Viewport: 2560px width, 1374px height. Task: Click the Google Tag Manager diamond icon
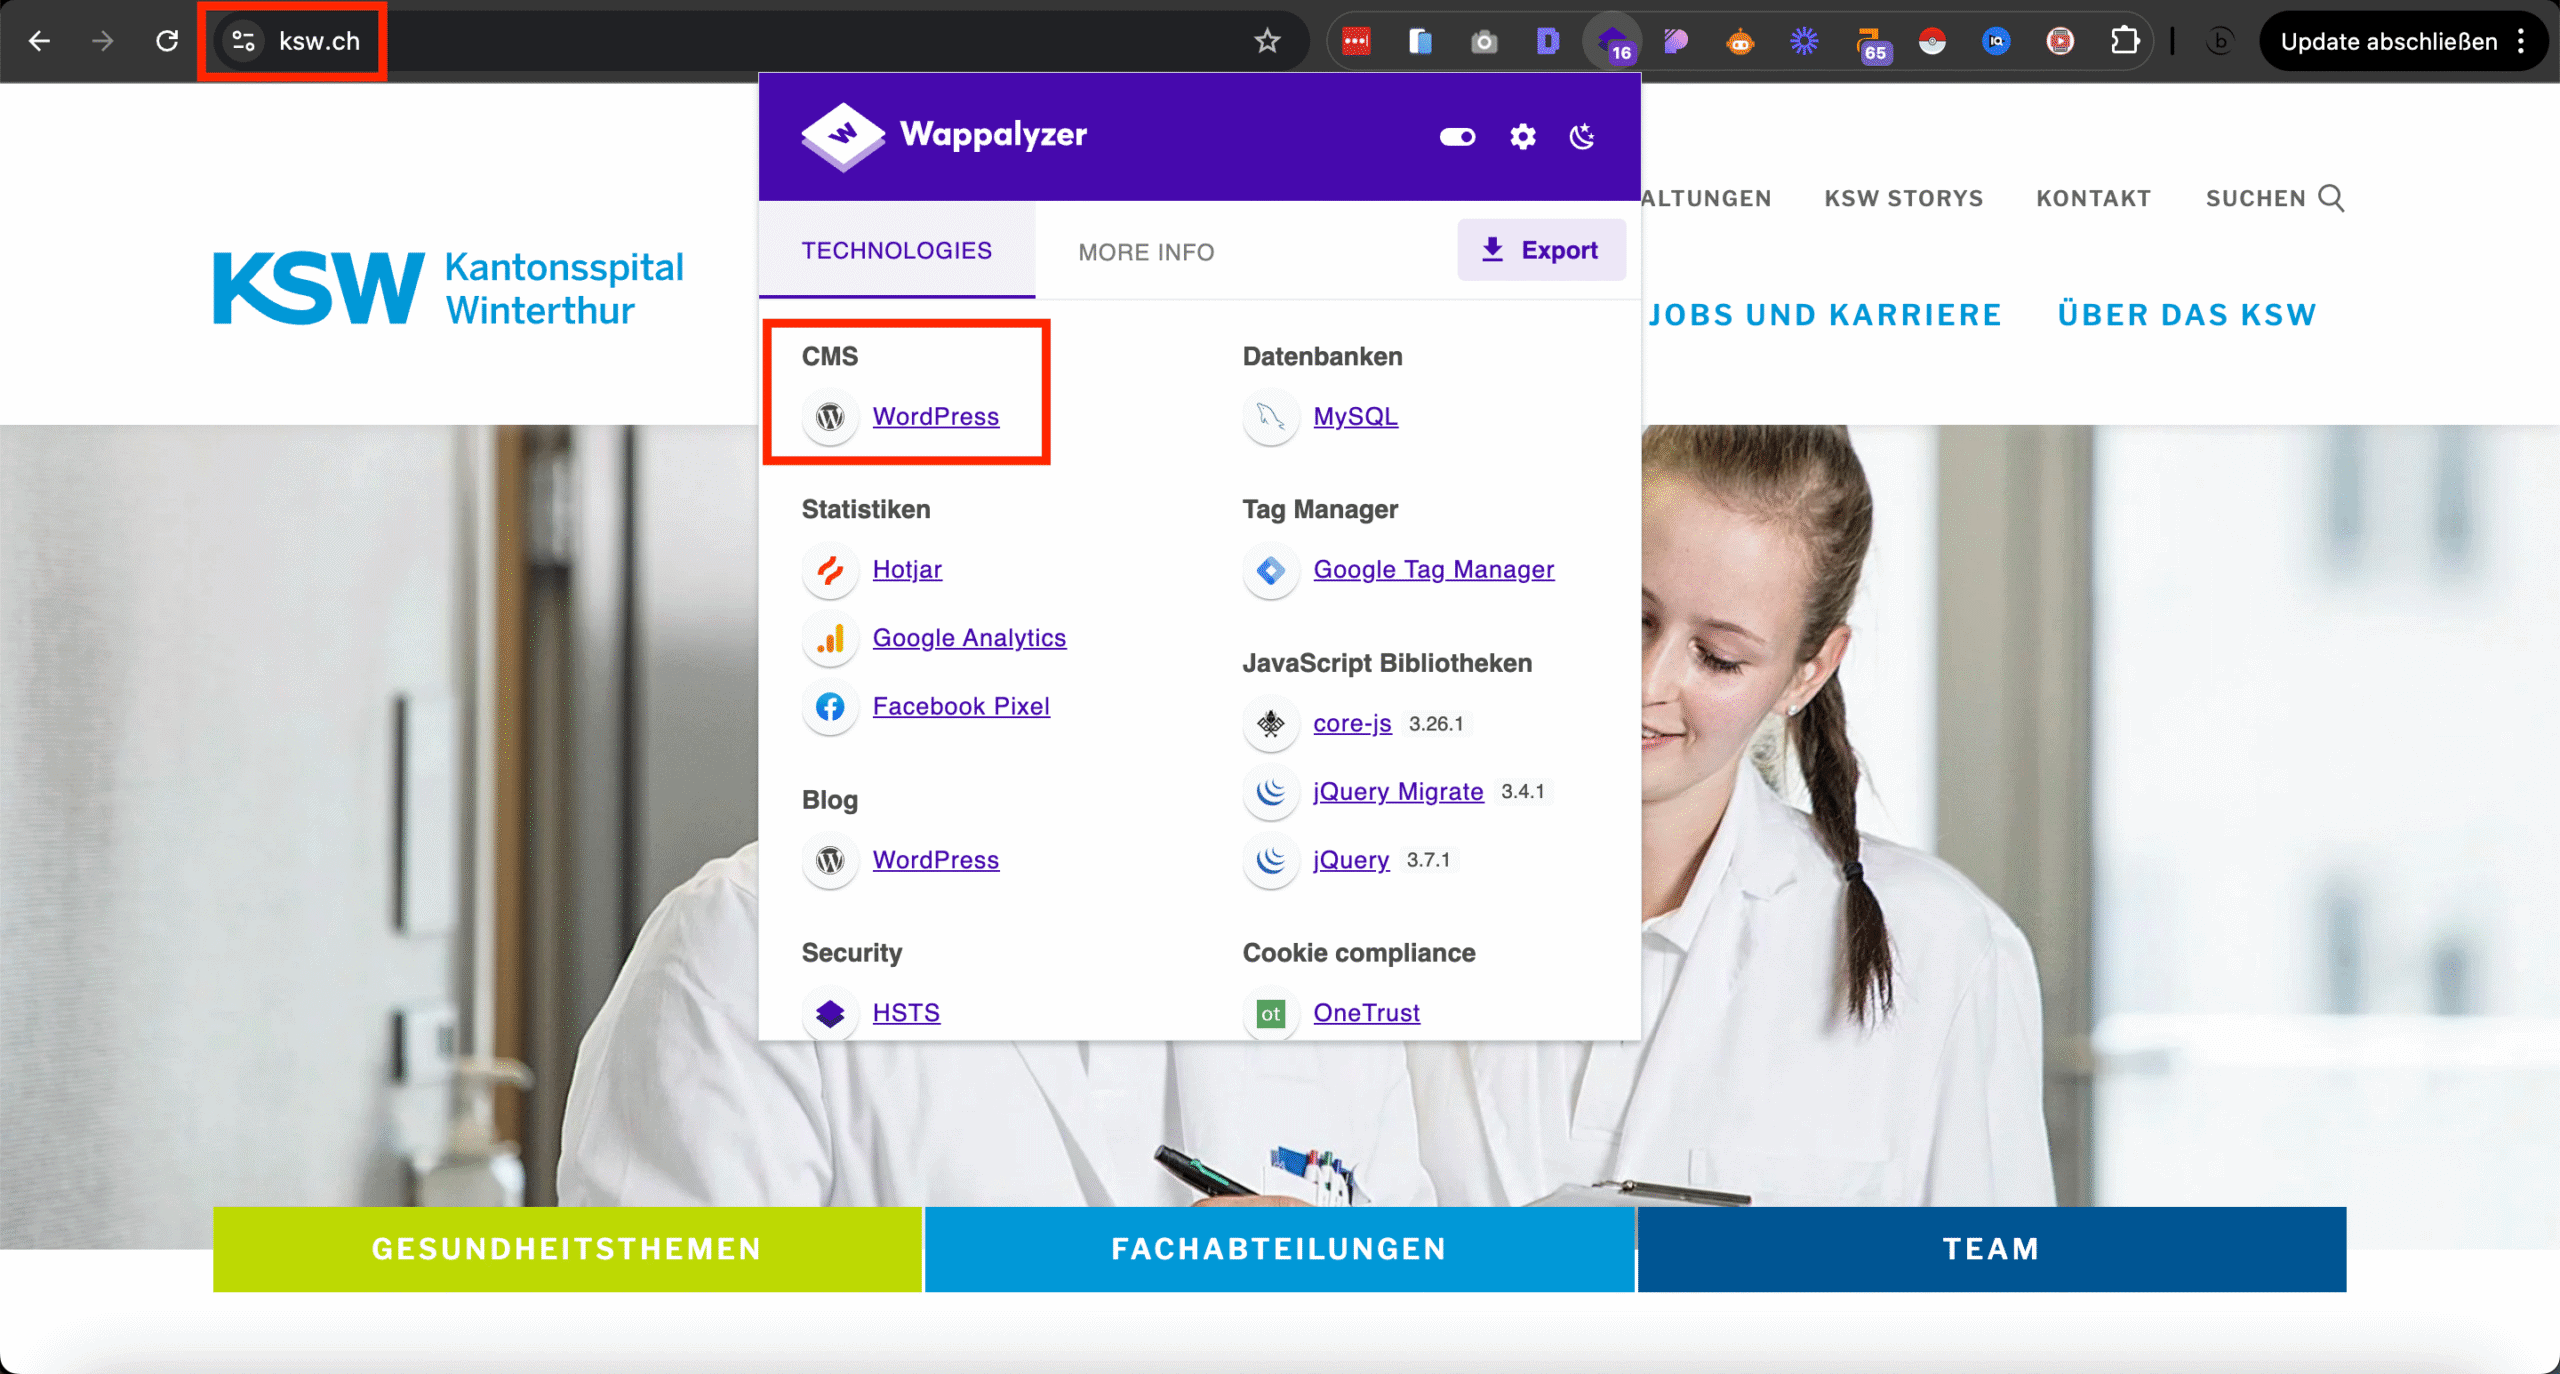[x=1271, y=569]
